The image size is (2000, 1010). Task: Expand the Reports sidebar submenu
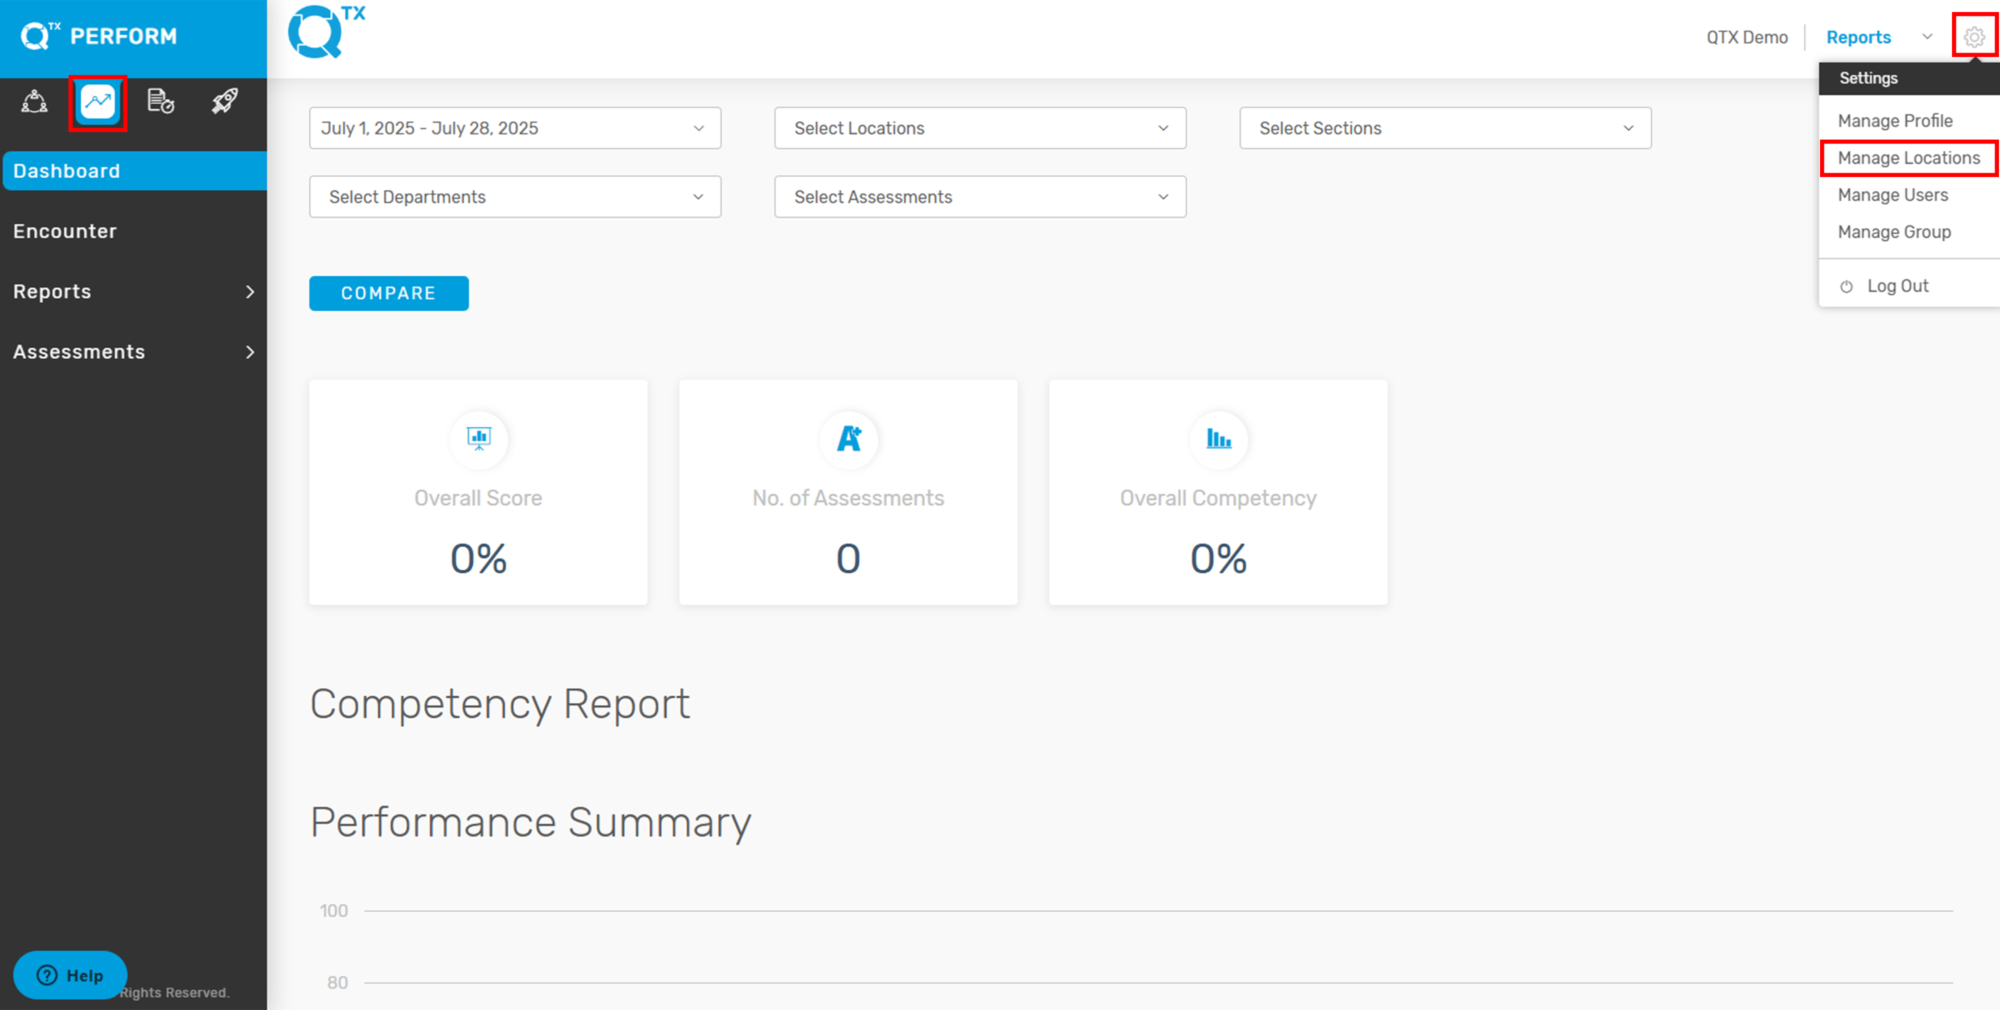click(x=133, y=292)
